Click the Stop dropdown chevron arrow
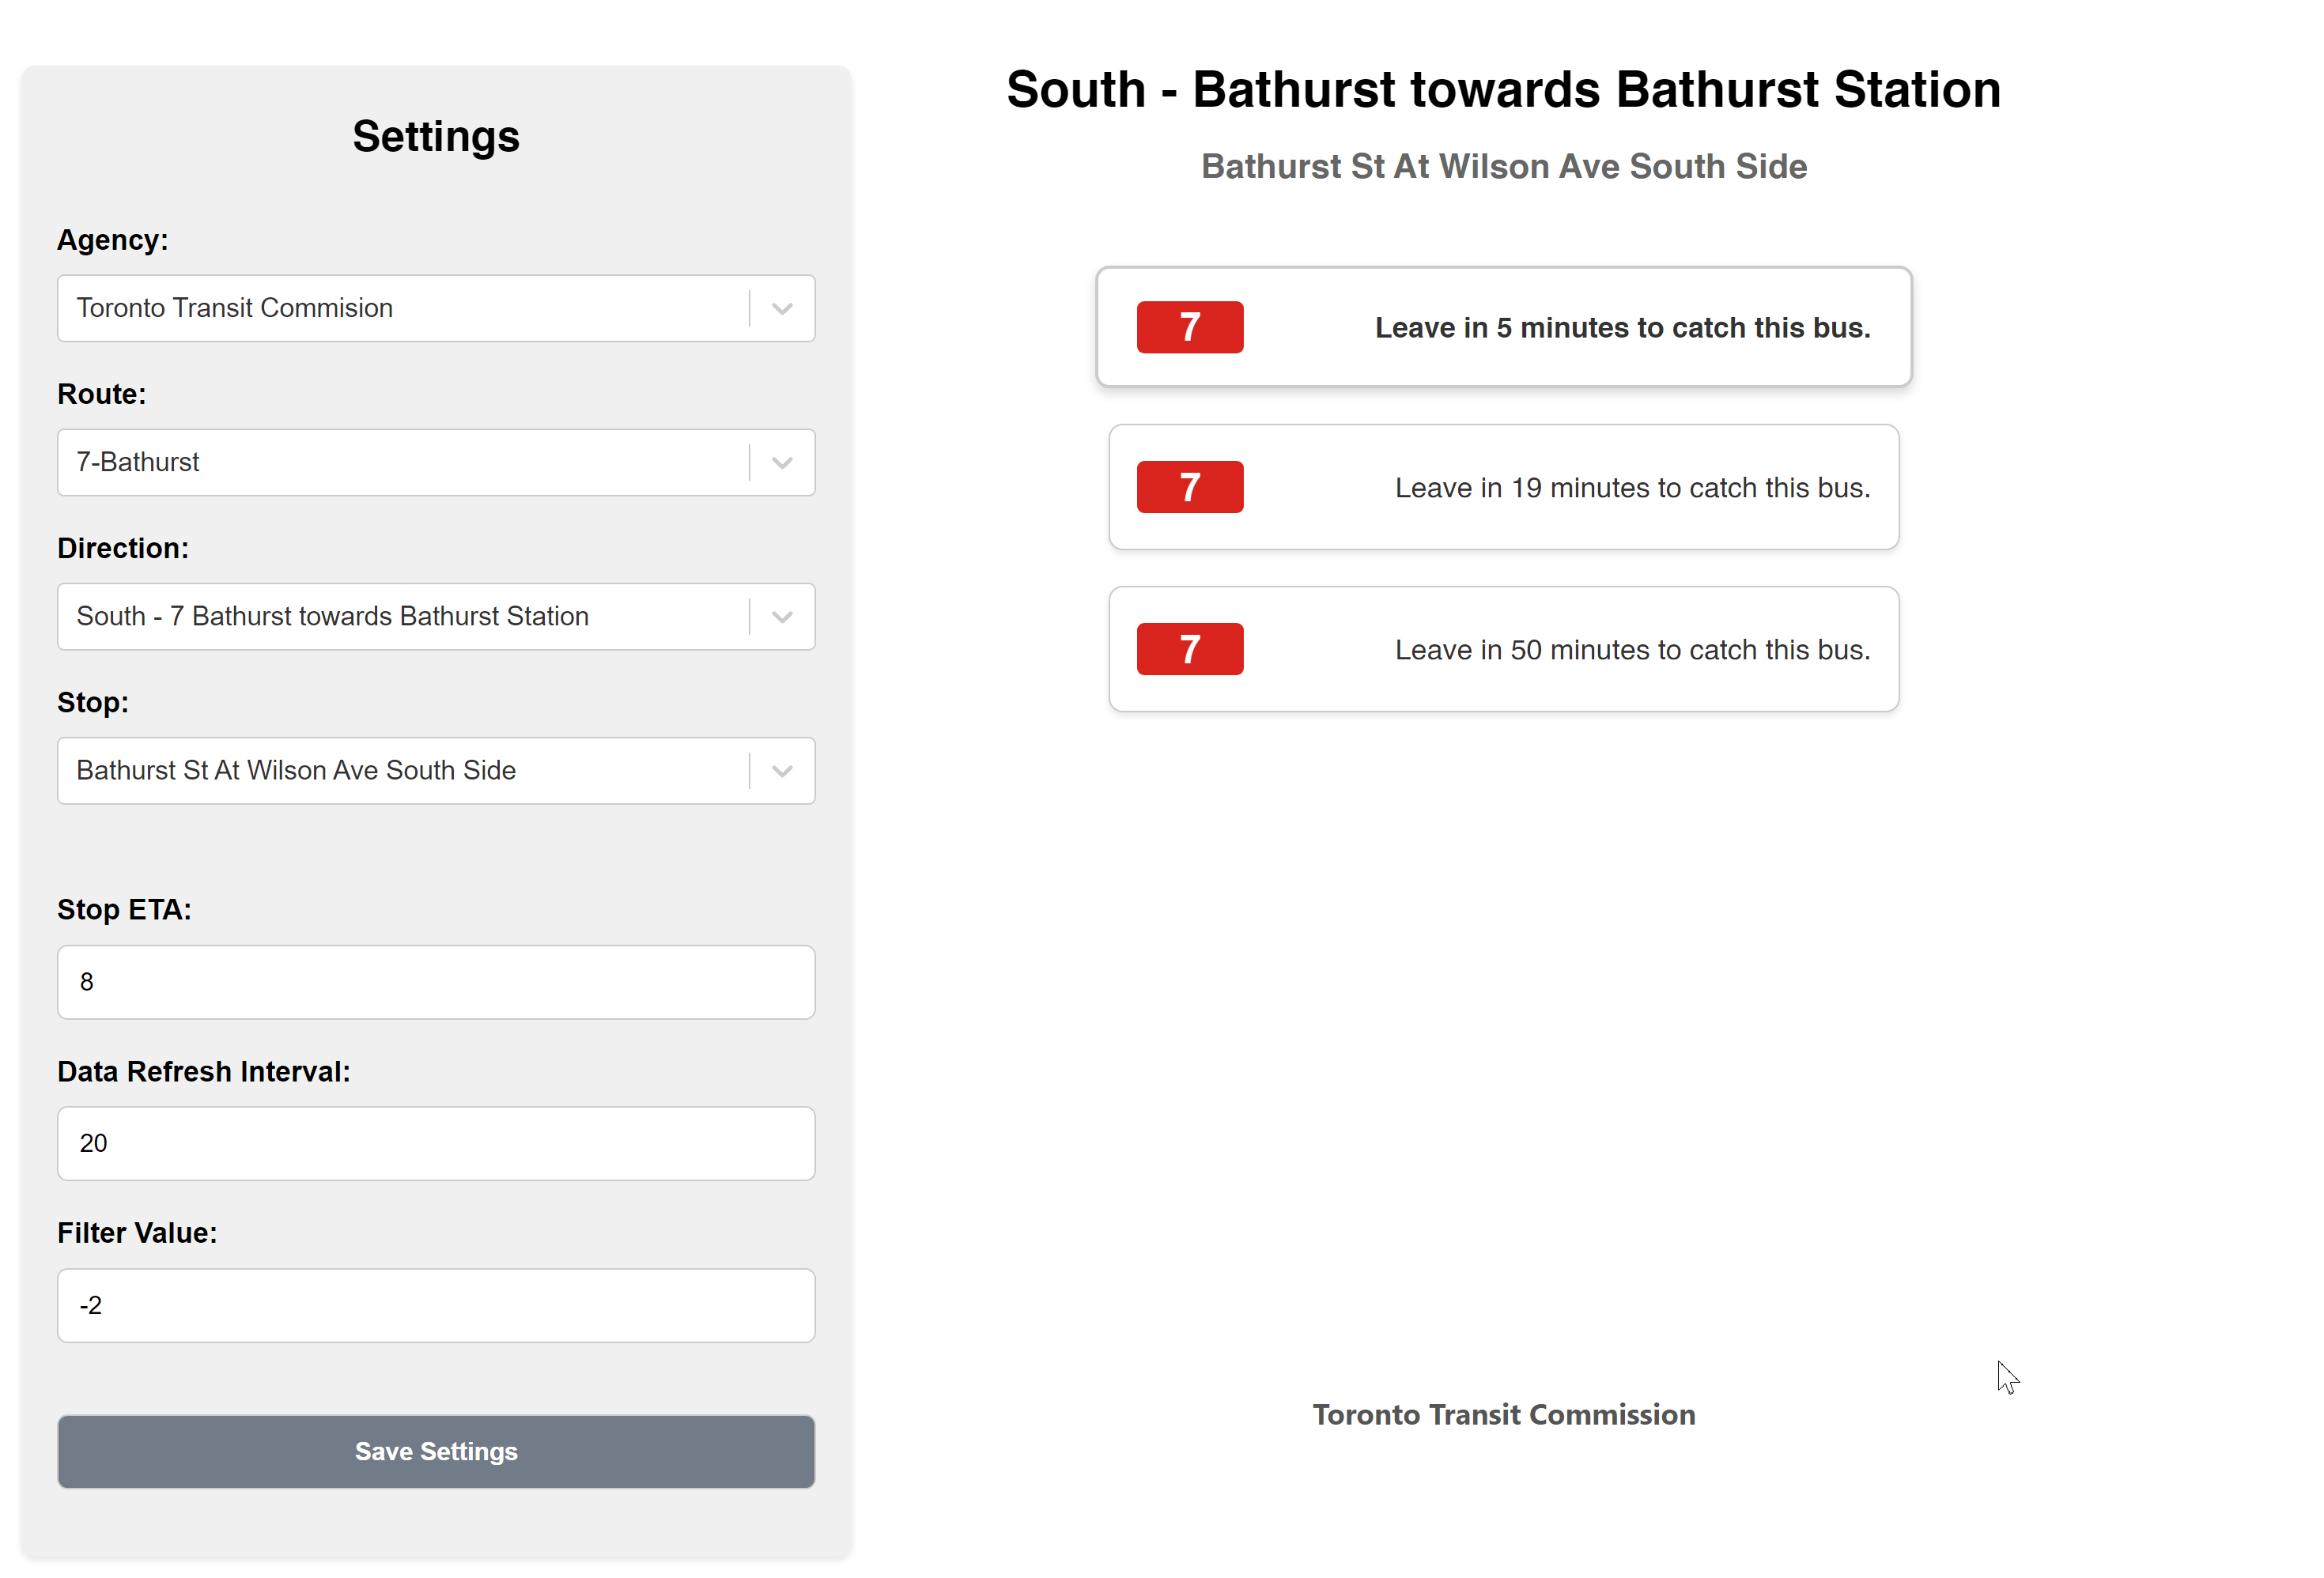The image size is (2324, 1578). [x=782, y=771]
